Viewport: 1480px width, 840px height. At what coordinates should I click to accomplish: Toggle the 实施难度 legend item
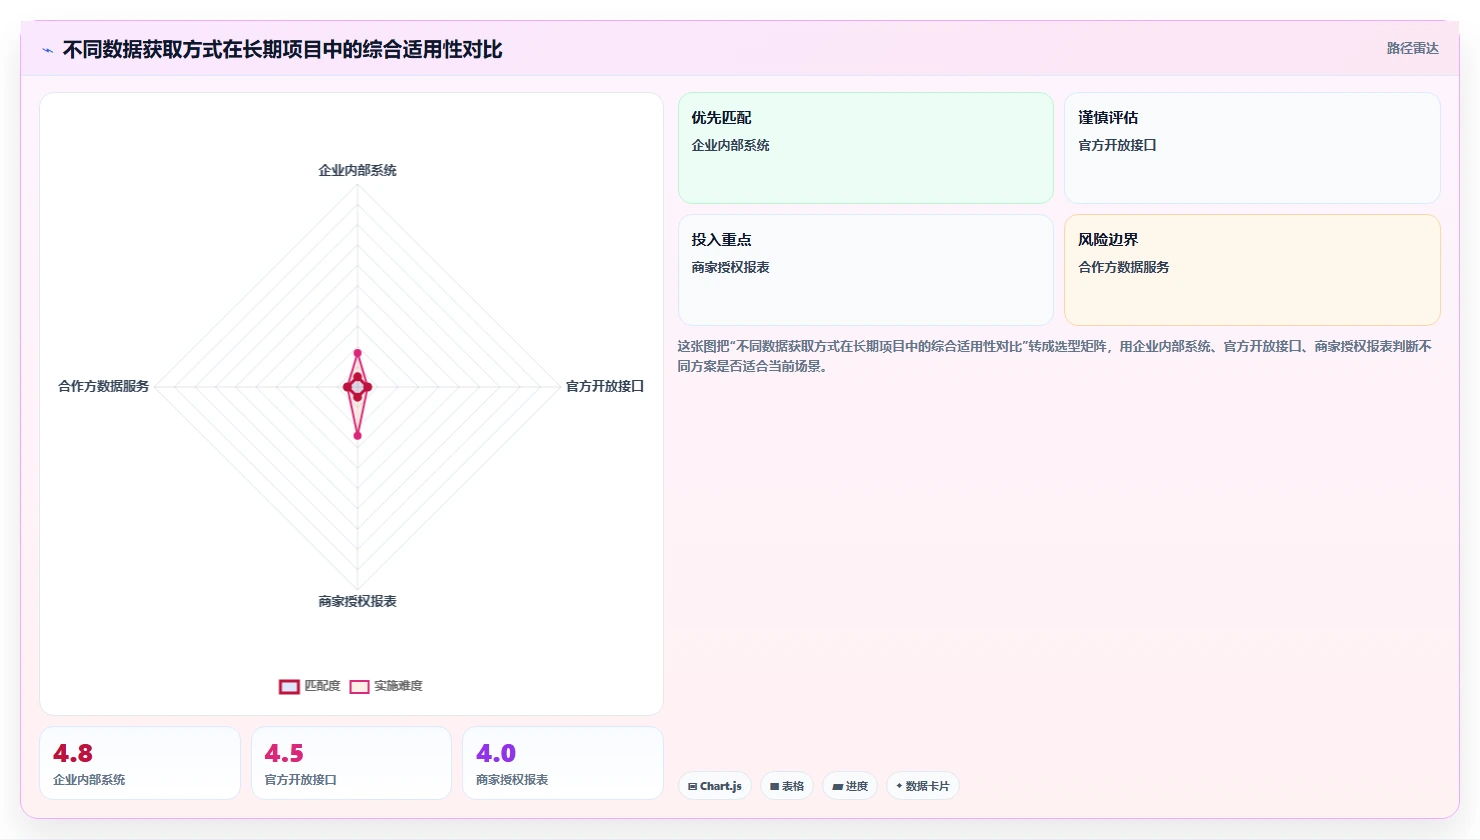coord(386,686)
